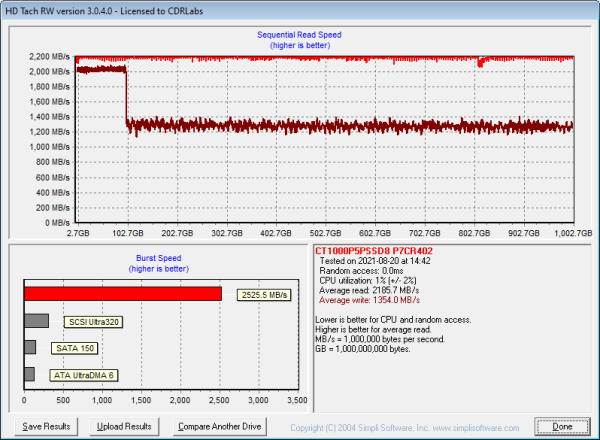This screenshot has width=600, height=440.
Task: Click the gray SCSI Ultra320 bar
Action: pyautogui.click(x=35, y=321)
